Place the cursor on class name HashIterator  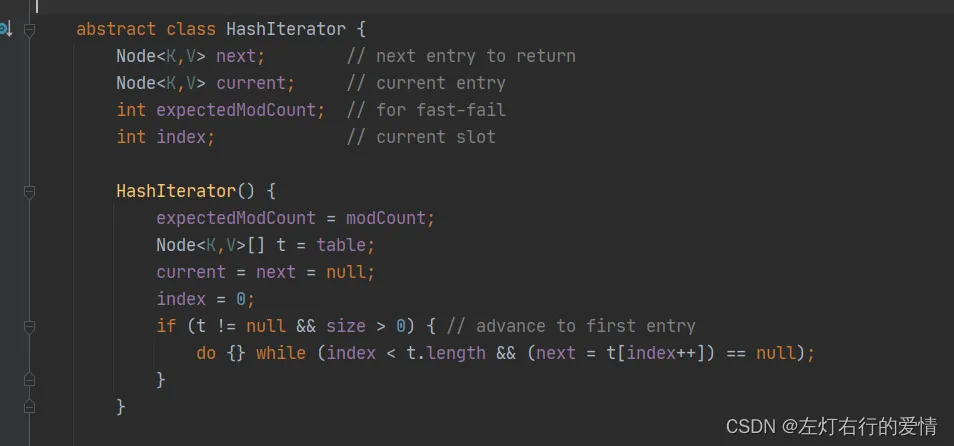point(285,29)
